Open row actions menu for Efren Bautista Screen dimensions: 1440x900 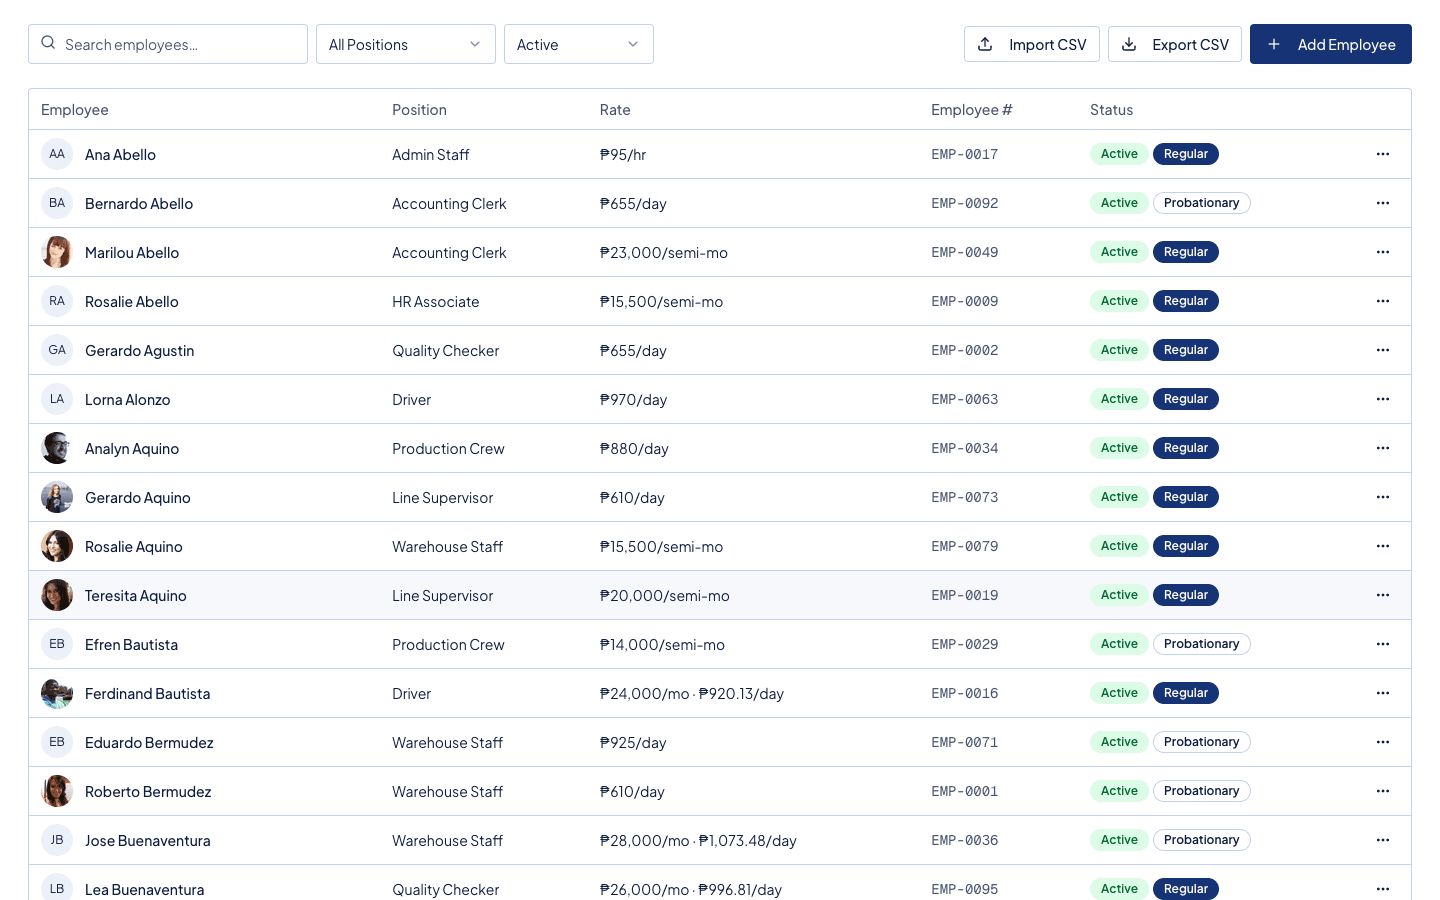tap(1383, 644)
